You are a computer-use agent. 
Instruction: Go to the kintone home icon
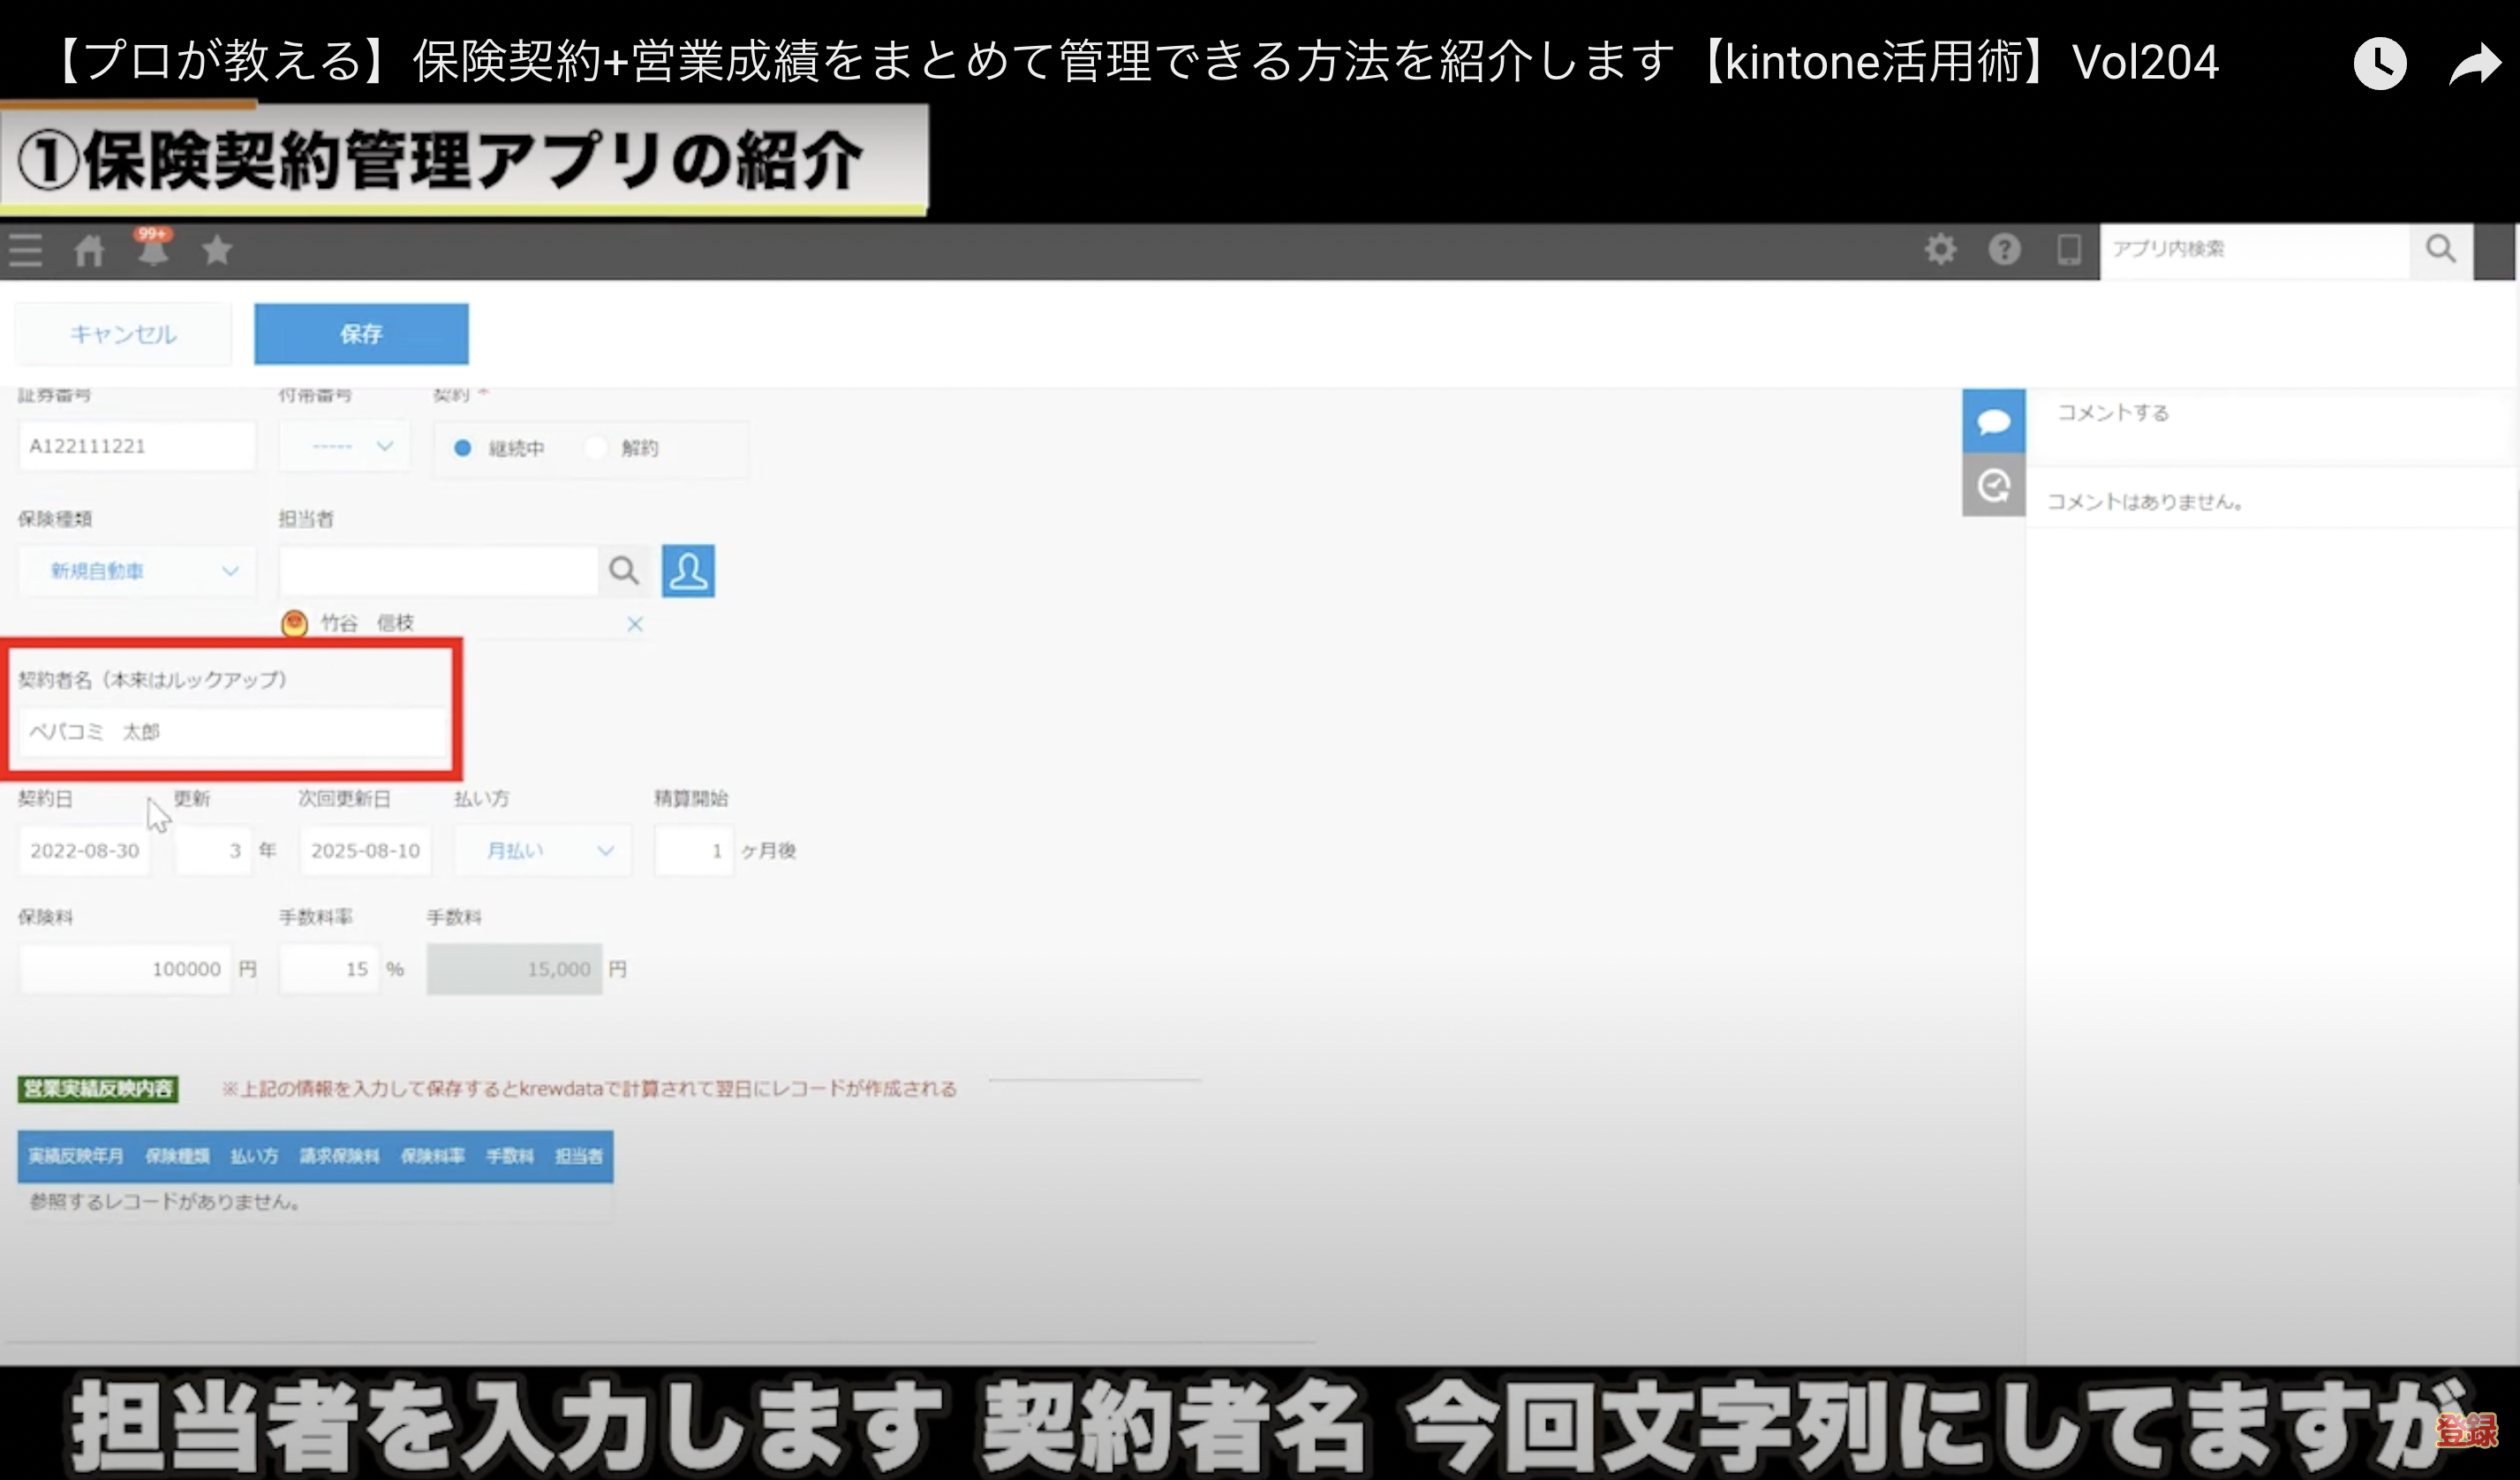coord(89,250)
